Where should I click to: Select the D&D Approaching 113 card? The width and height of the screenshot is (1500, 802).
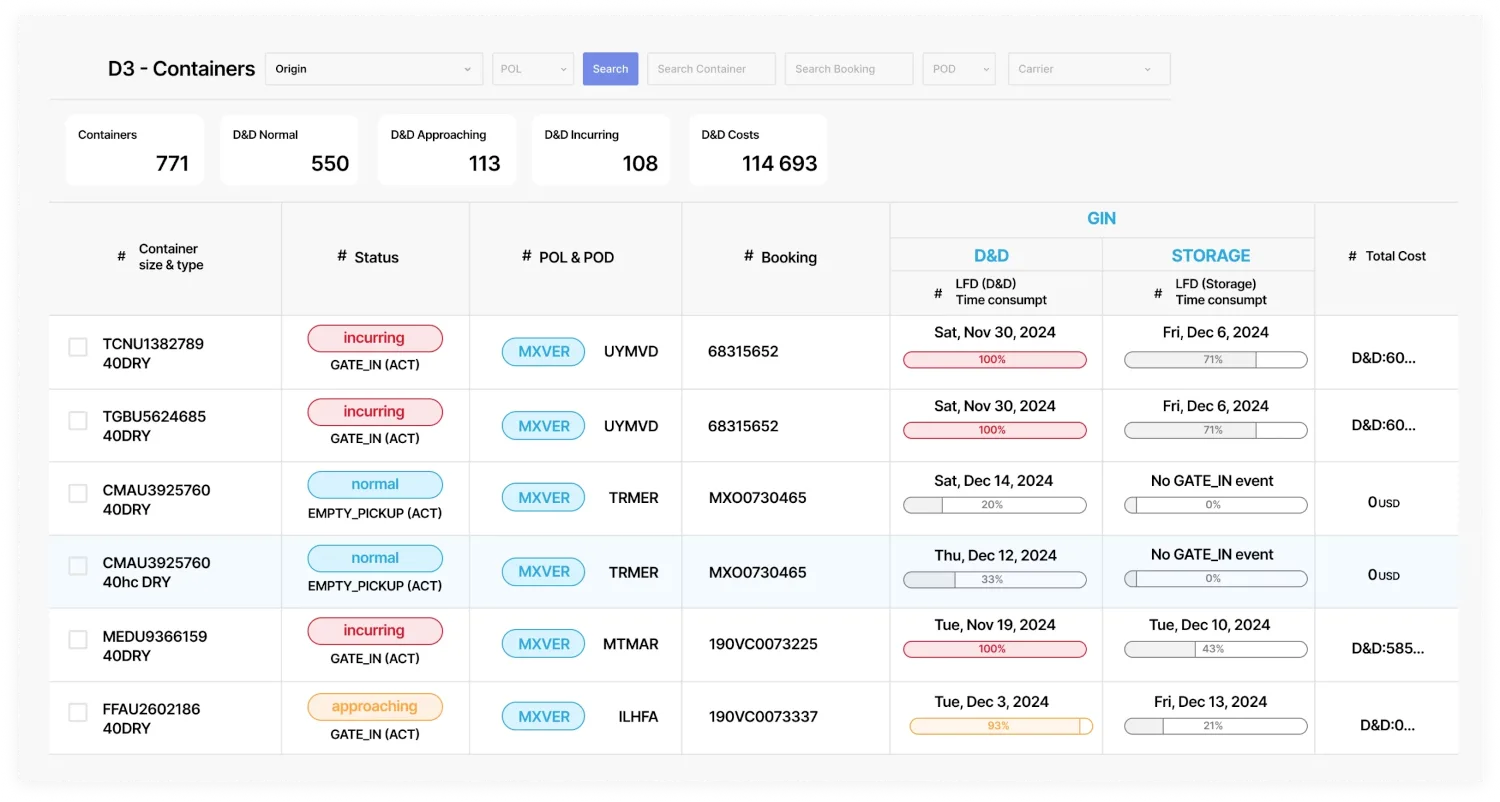[x=447, y=150]
